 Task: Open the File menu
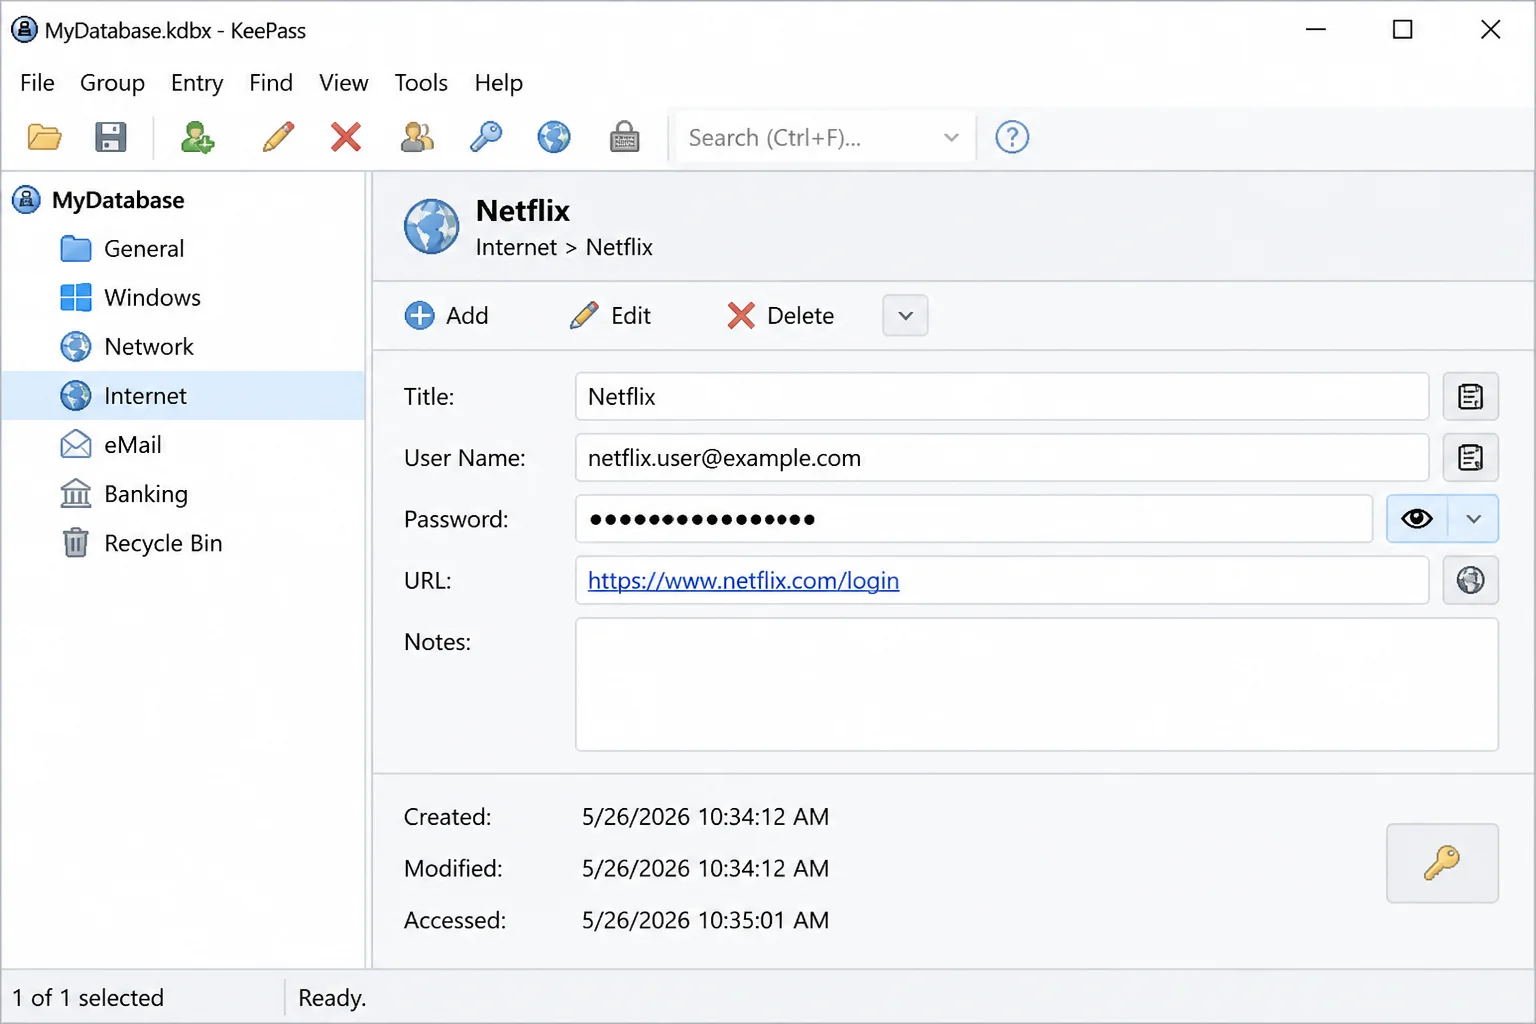37,83
